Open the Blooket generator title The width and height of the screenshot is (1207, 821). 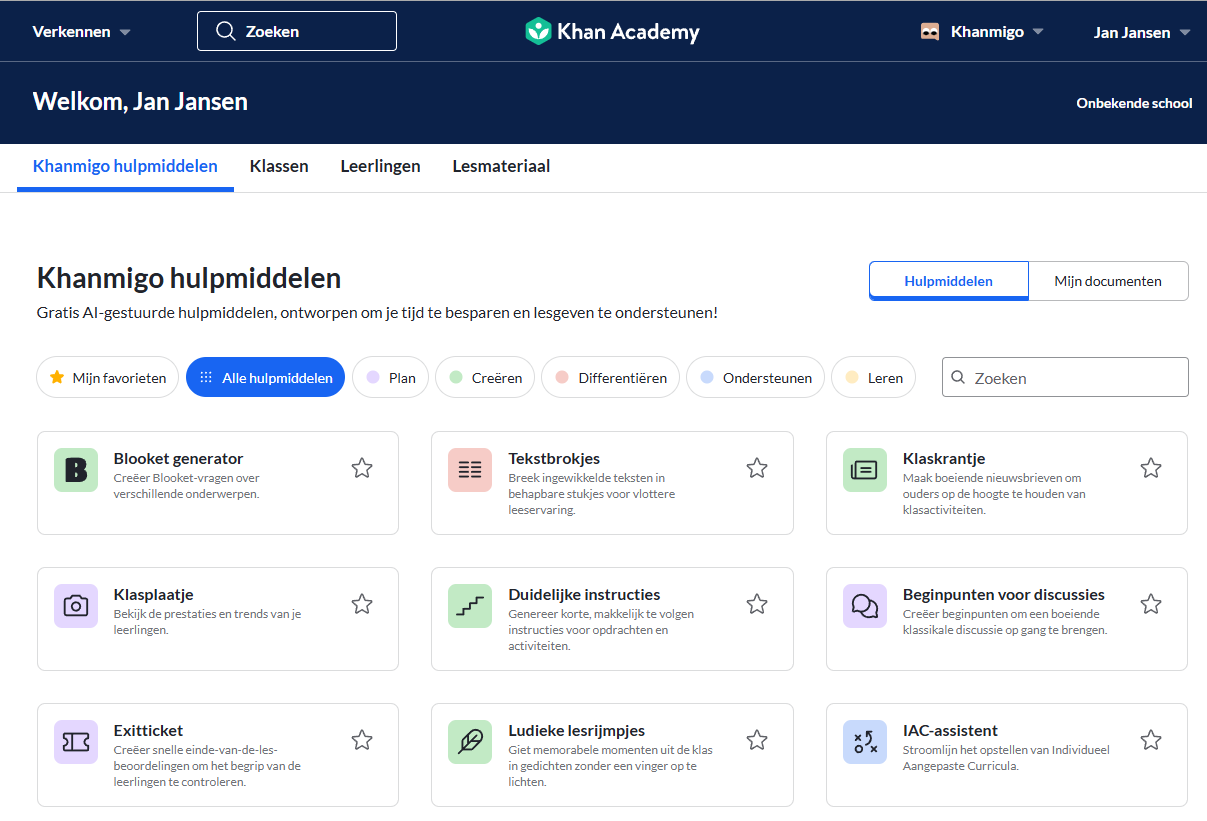pyautogui.click(x=178, y=459)
